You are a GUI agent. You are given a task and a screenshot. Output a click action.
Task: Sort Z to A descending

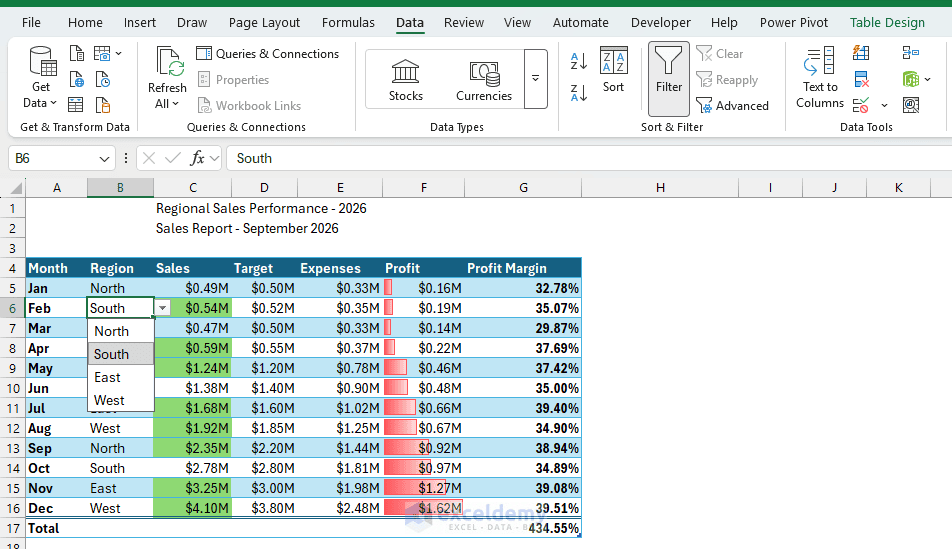click(x=579, y=93)
